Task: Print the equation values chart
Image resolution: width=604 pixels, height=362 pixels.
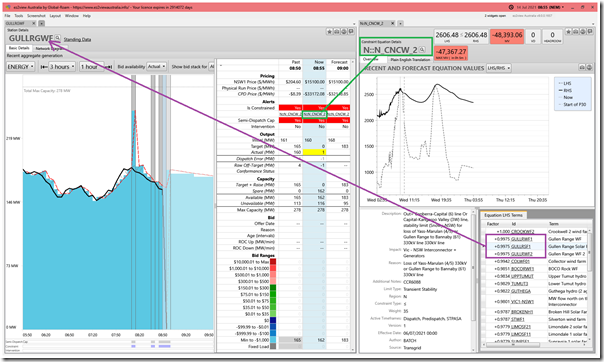Action: (x=589, y=68)
